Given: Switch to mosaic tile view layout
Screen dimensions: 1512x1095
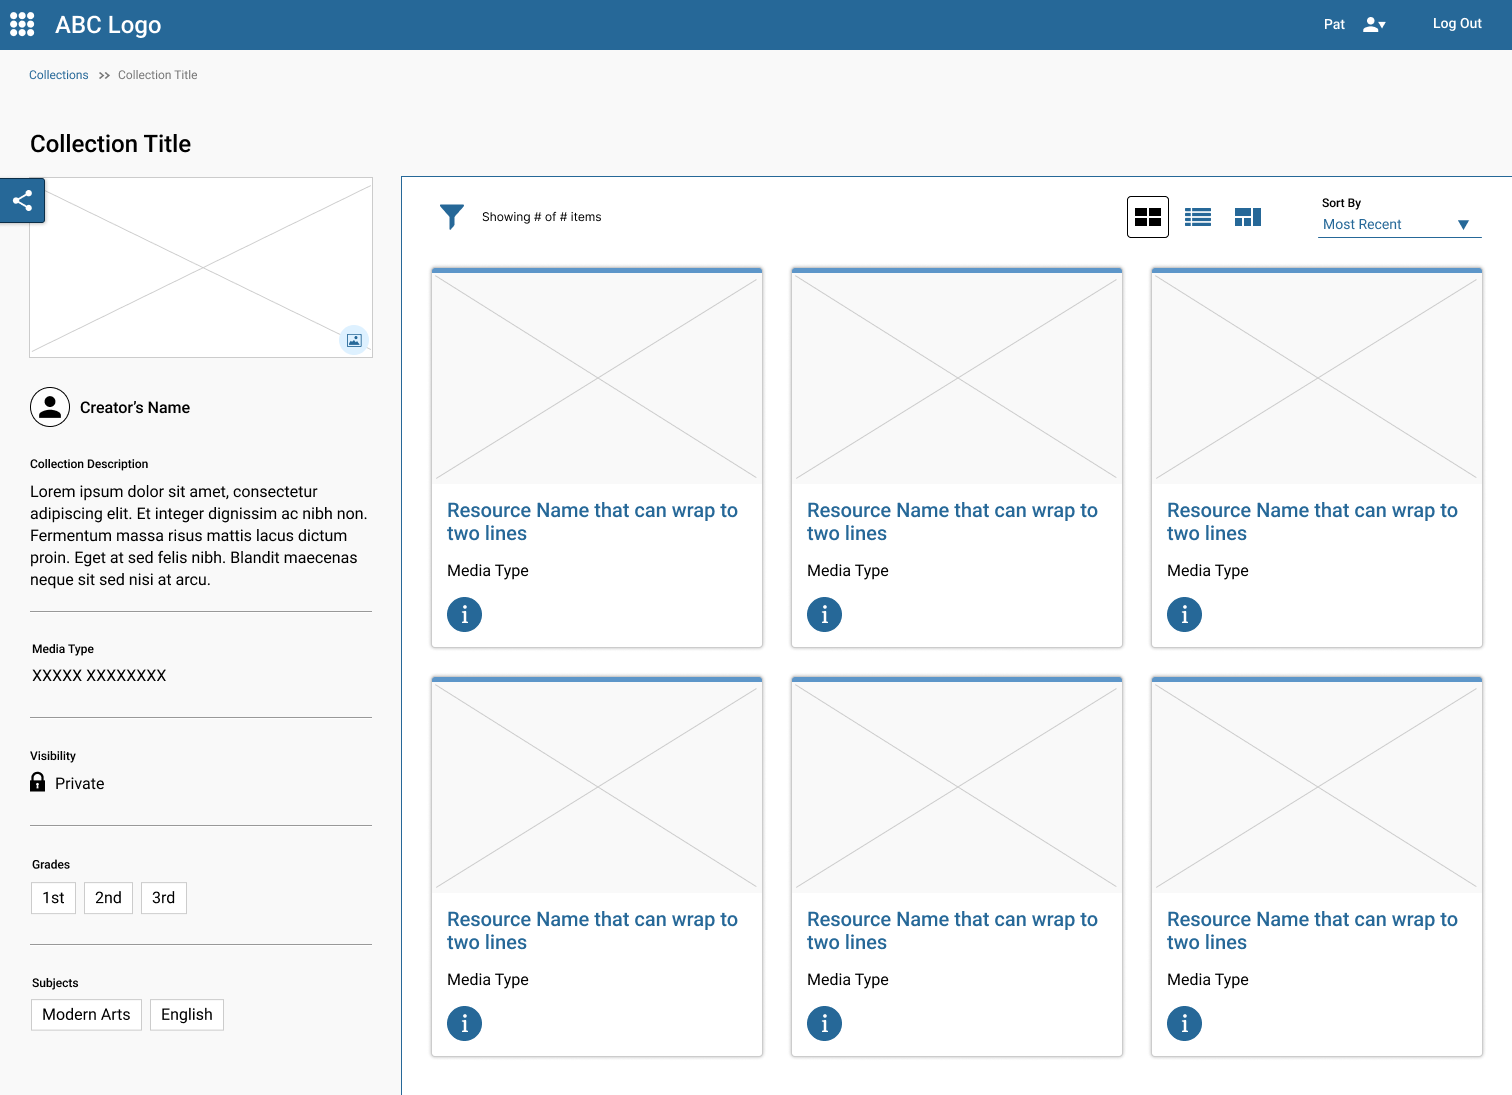Looking at the screenshot, I should 1248,217.
